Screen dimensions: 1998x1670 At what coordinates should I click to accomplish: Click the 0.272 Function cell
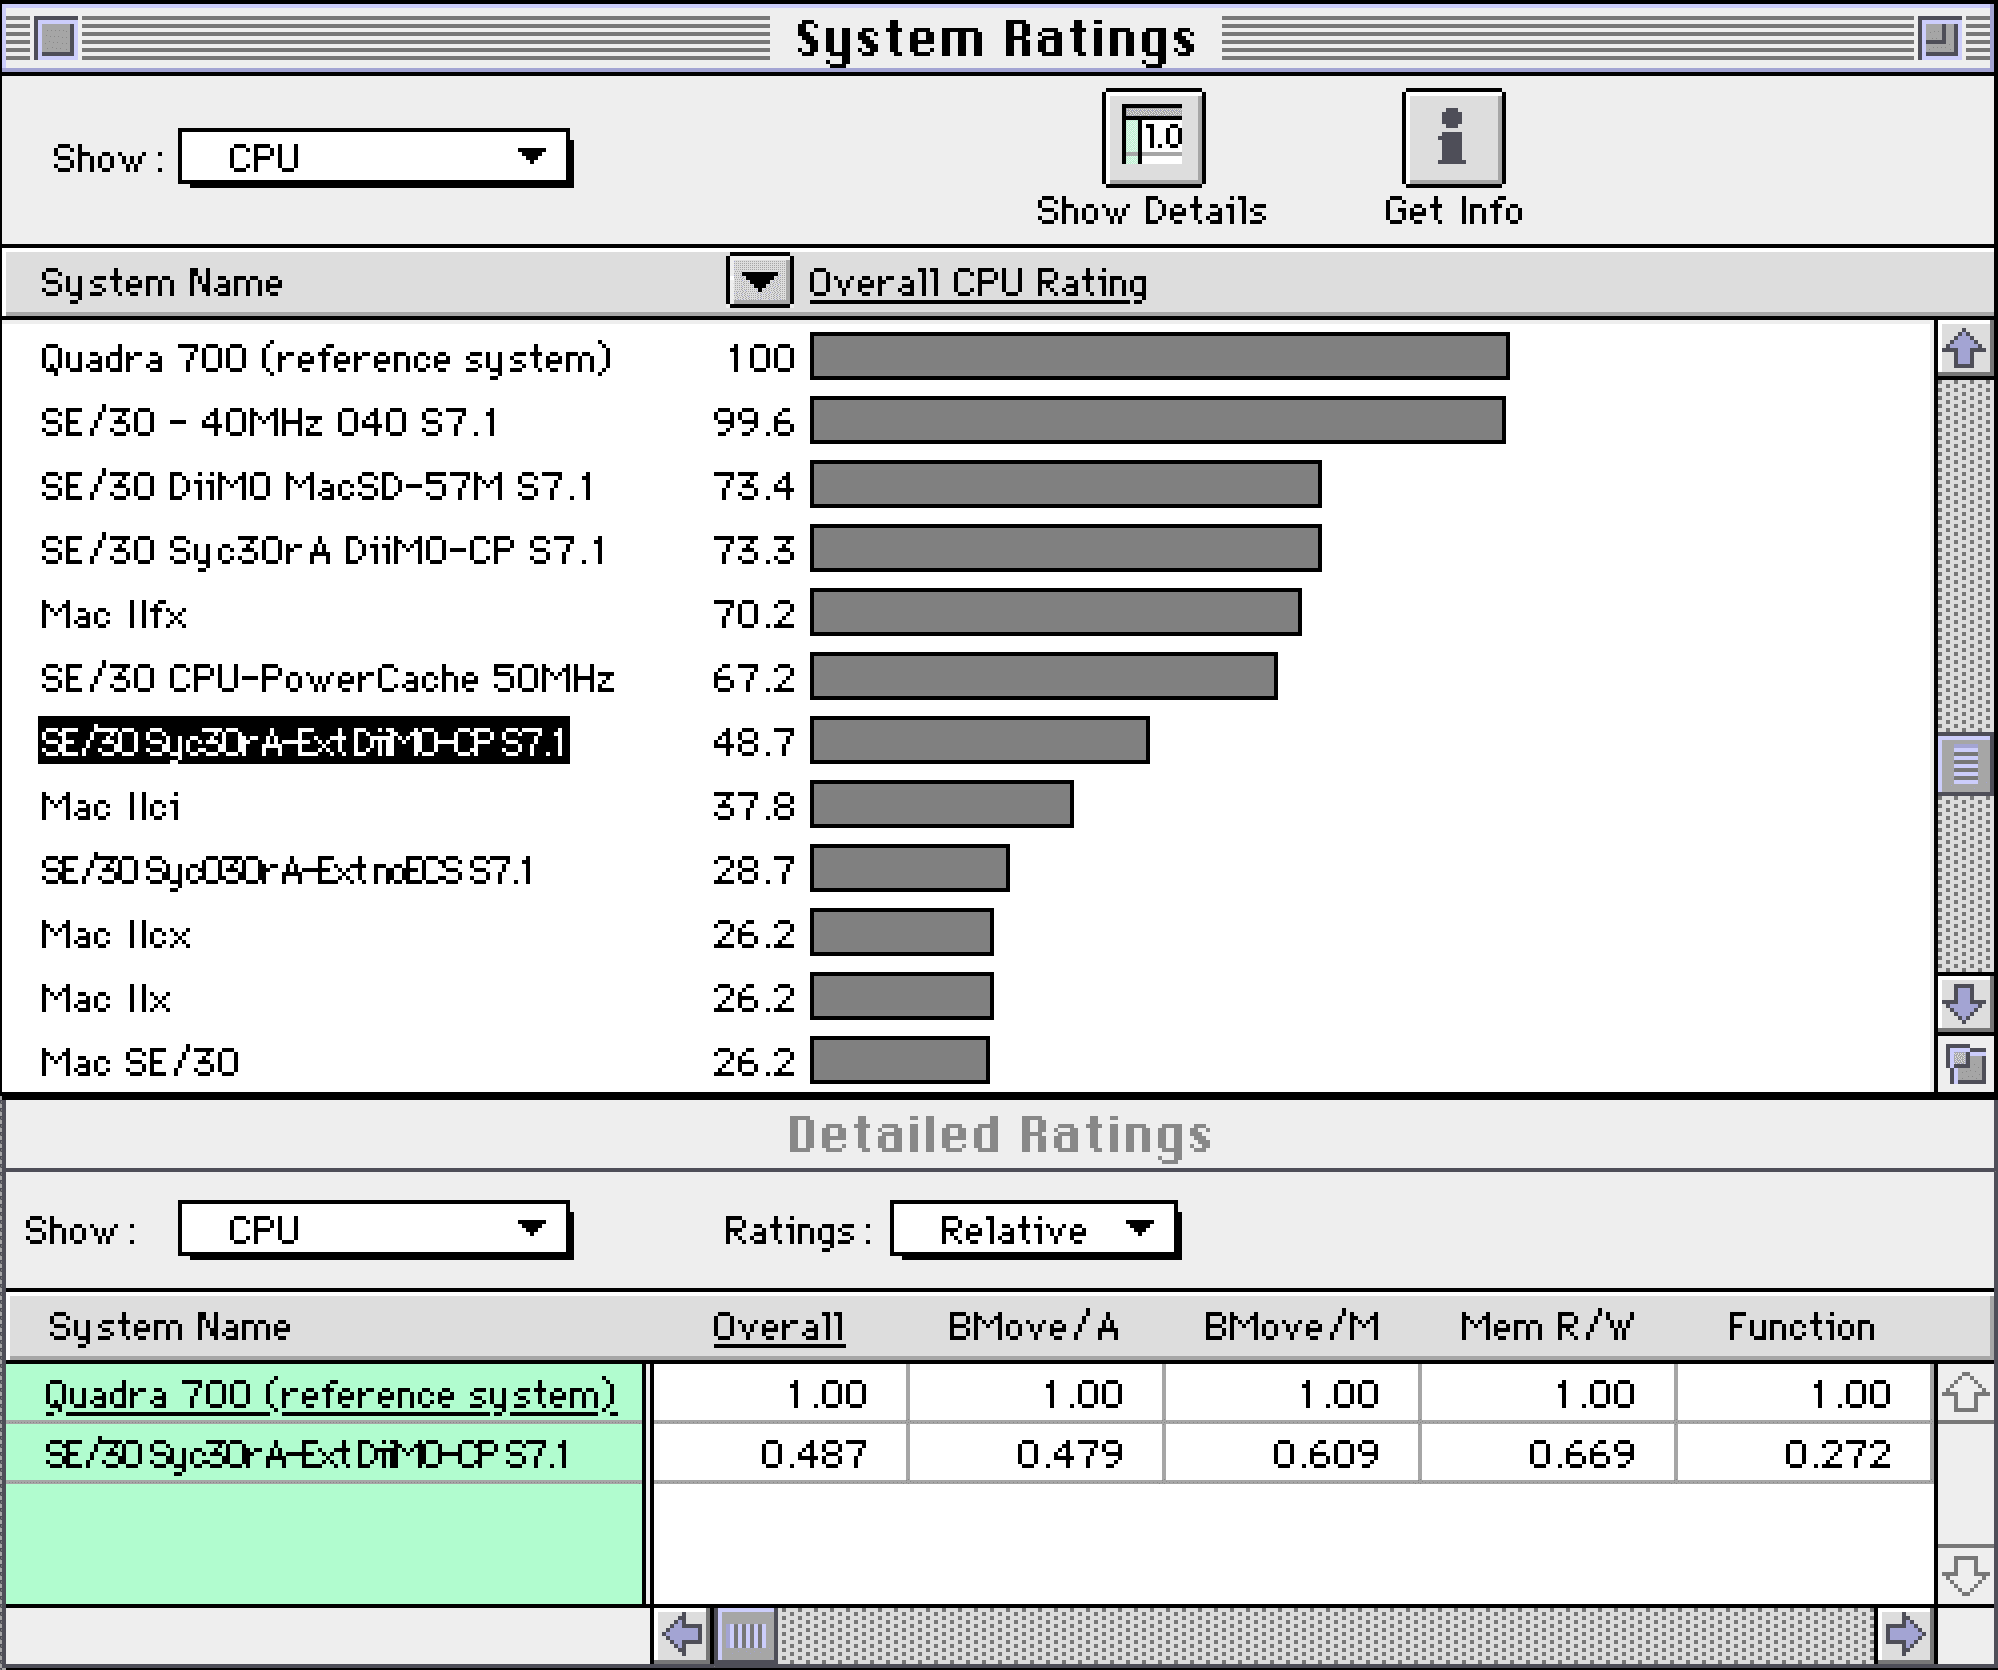1804,1453
